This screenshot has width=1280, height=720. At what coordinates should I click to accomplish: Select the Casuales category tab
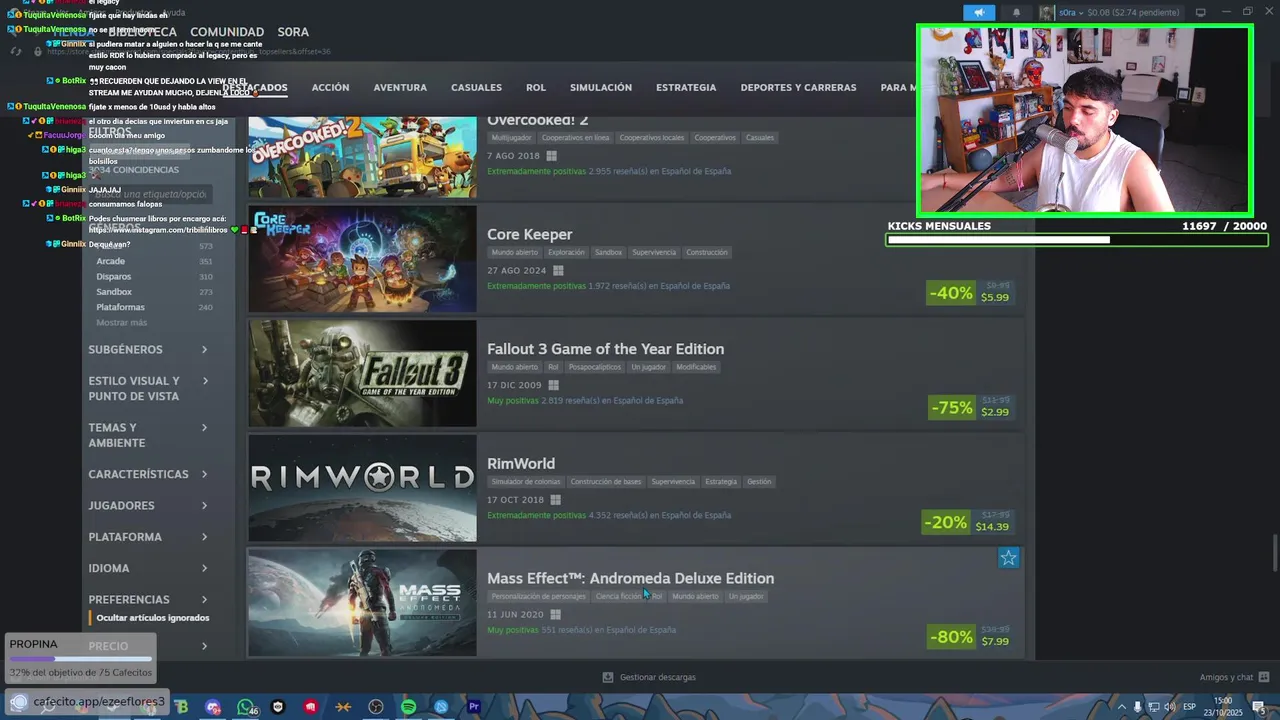pos(476,88)
